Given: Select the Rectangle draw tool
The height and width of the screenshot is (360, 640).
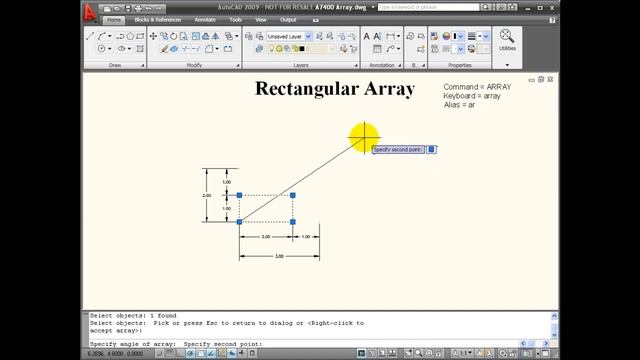Looking at the screenshot, I should pos(140,36).
